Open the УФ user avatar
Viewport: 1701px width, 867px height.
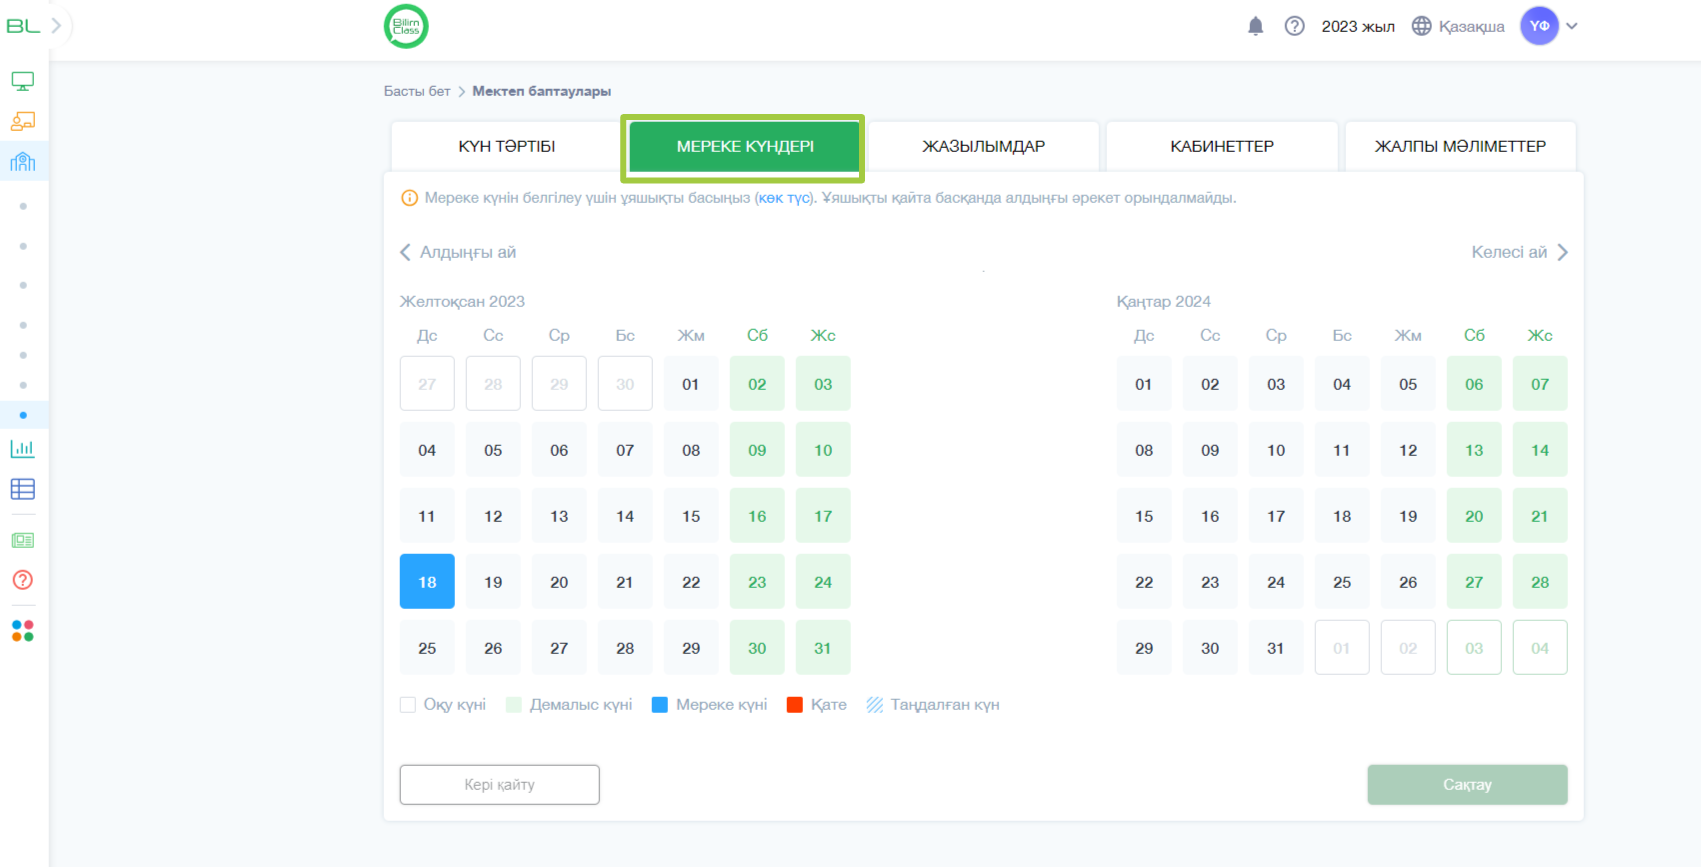[x=1540, y=26]
